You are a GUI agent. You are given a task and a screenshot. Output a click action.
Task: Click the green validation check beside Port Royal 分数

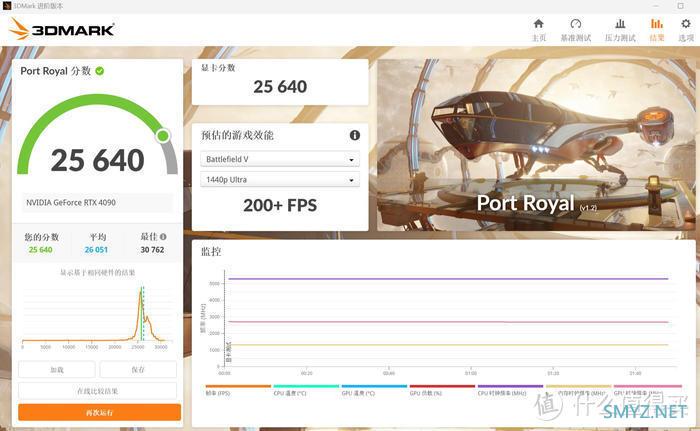tap(100, 71)
